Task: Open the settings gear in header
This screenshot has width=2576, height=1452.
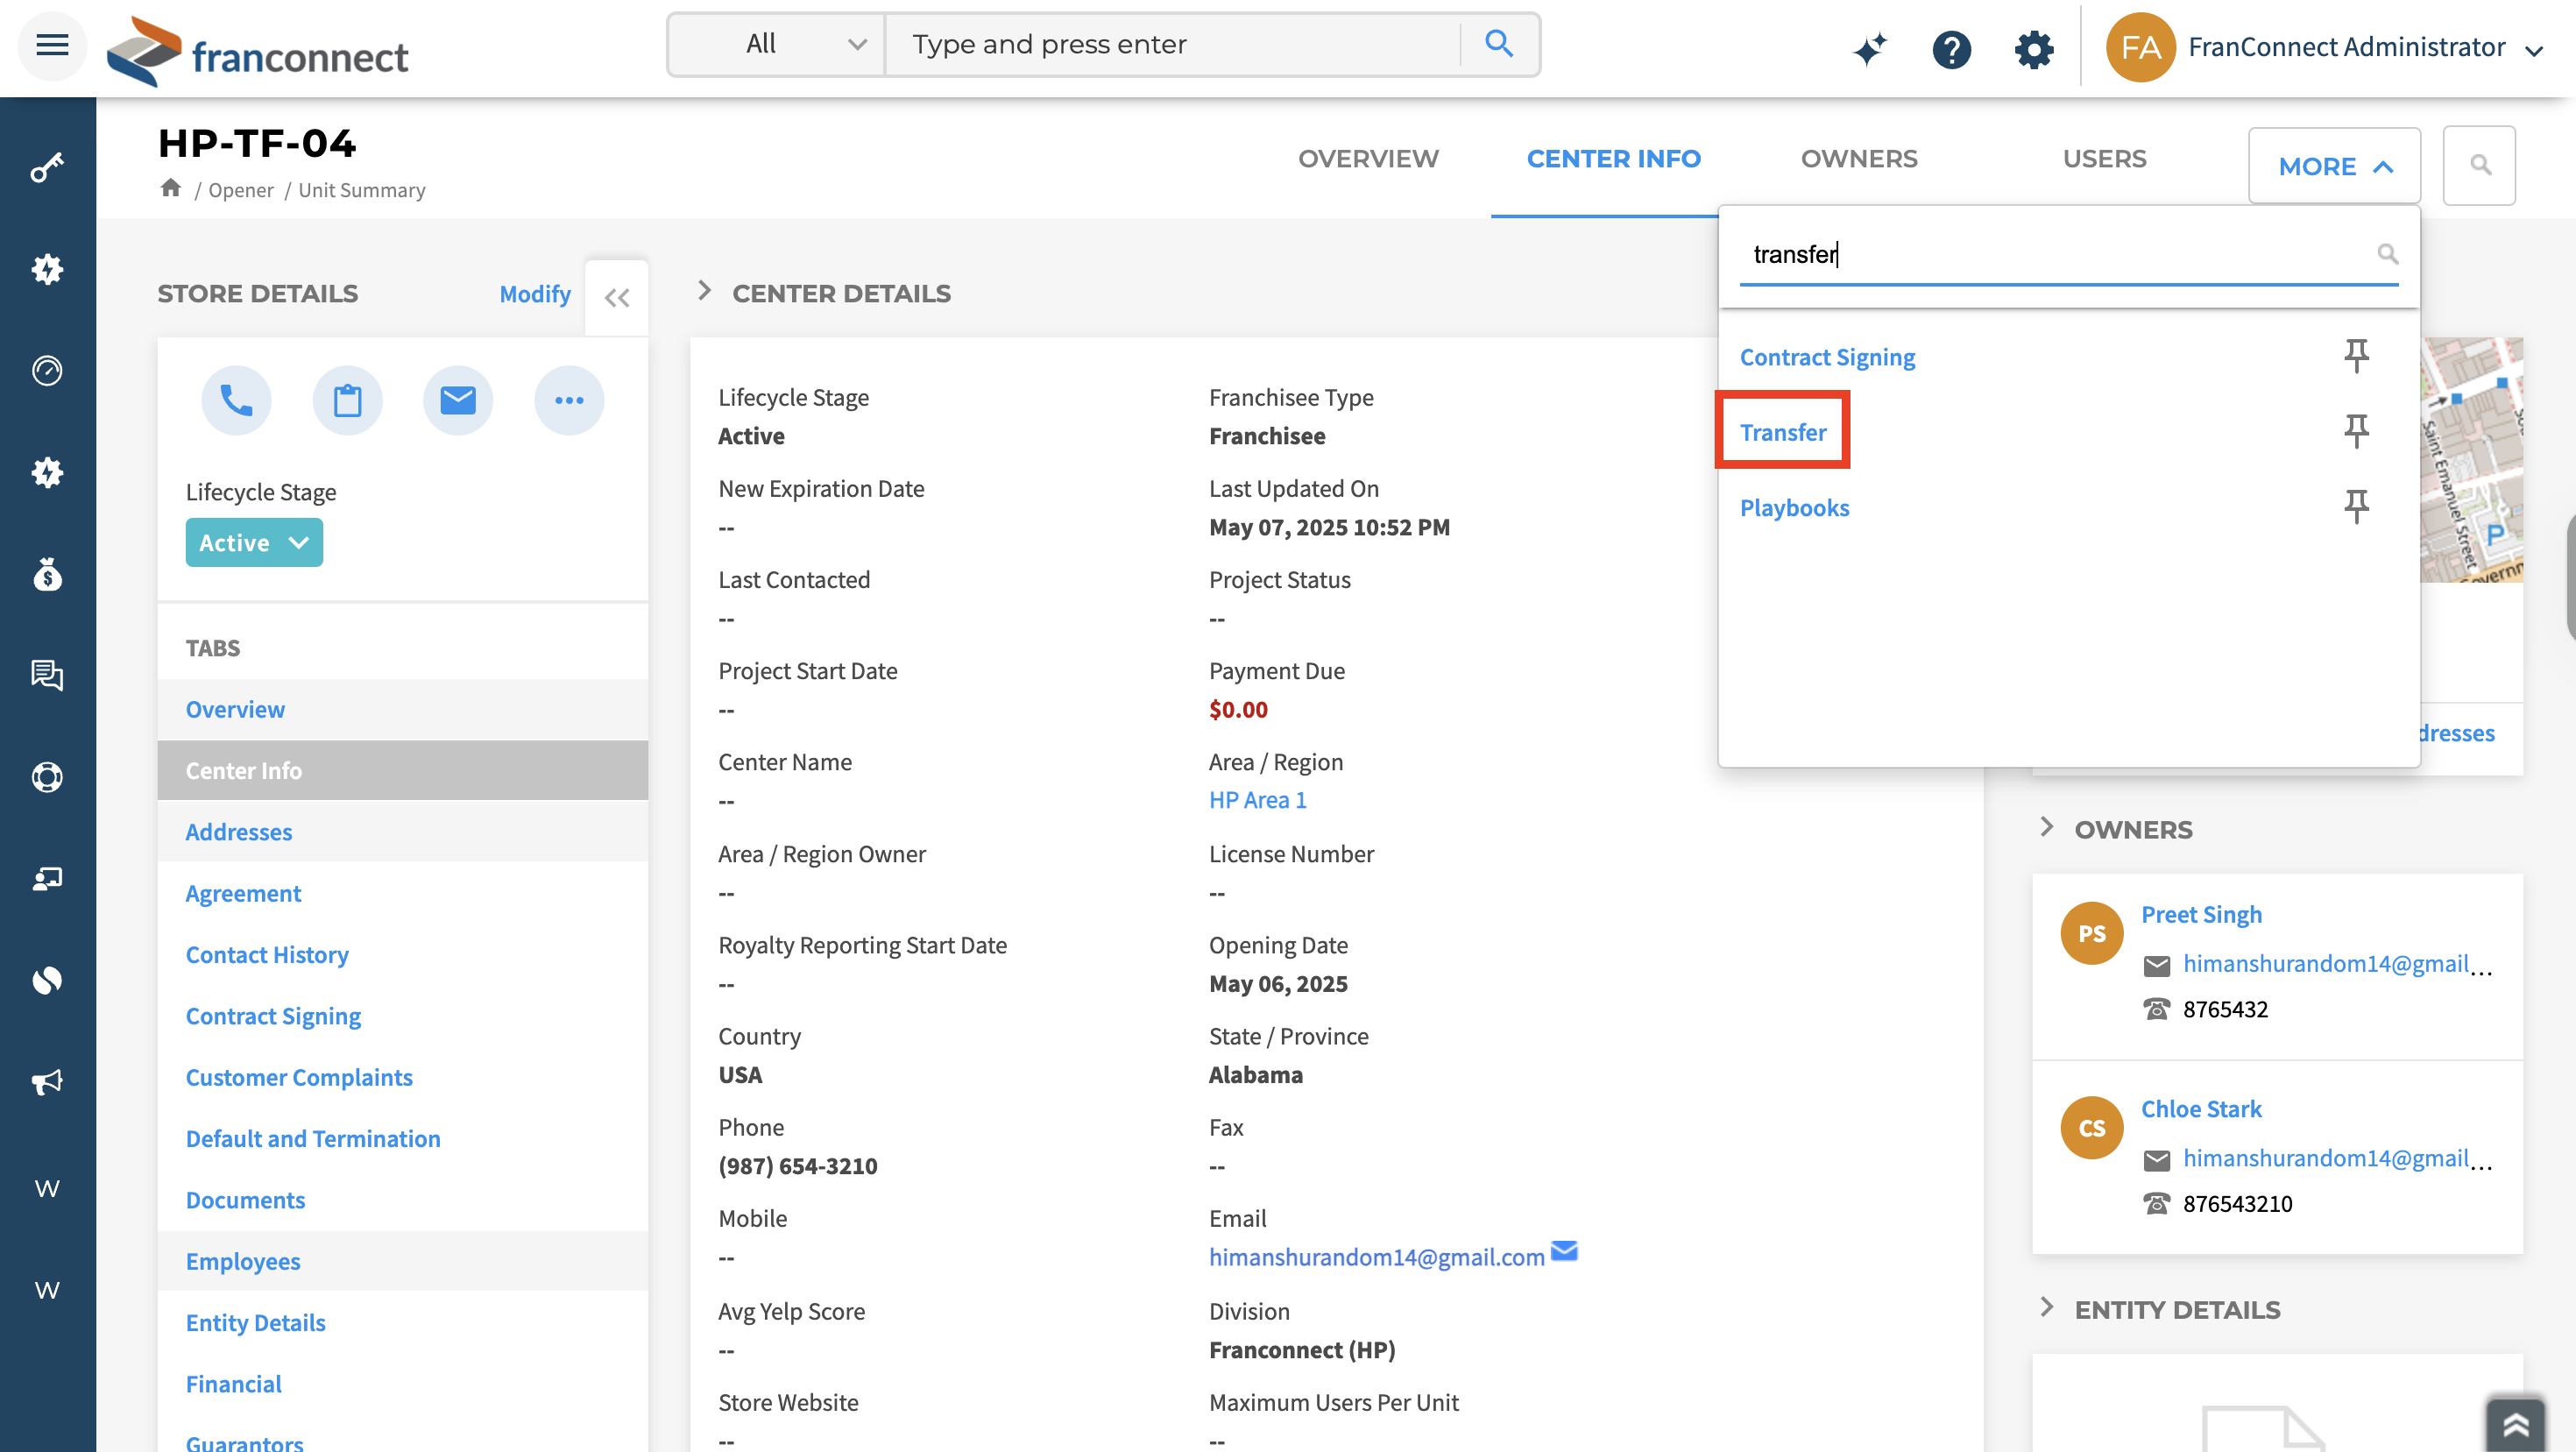Action: point(2033,48)
